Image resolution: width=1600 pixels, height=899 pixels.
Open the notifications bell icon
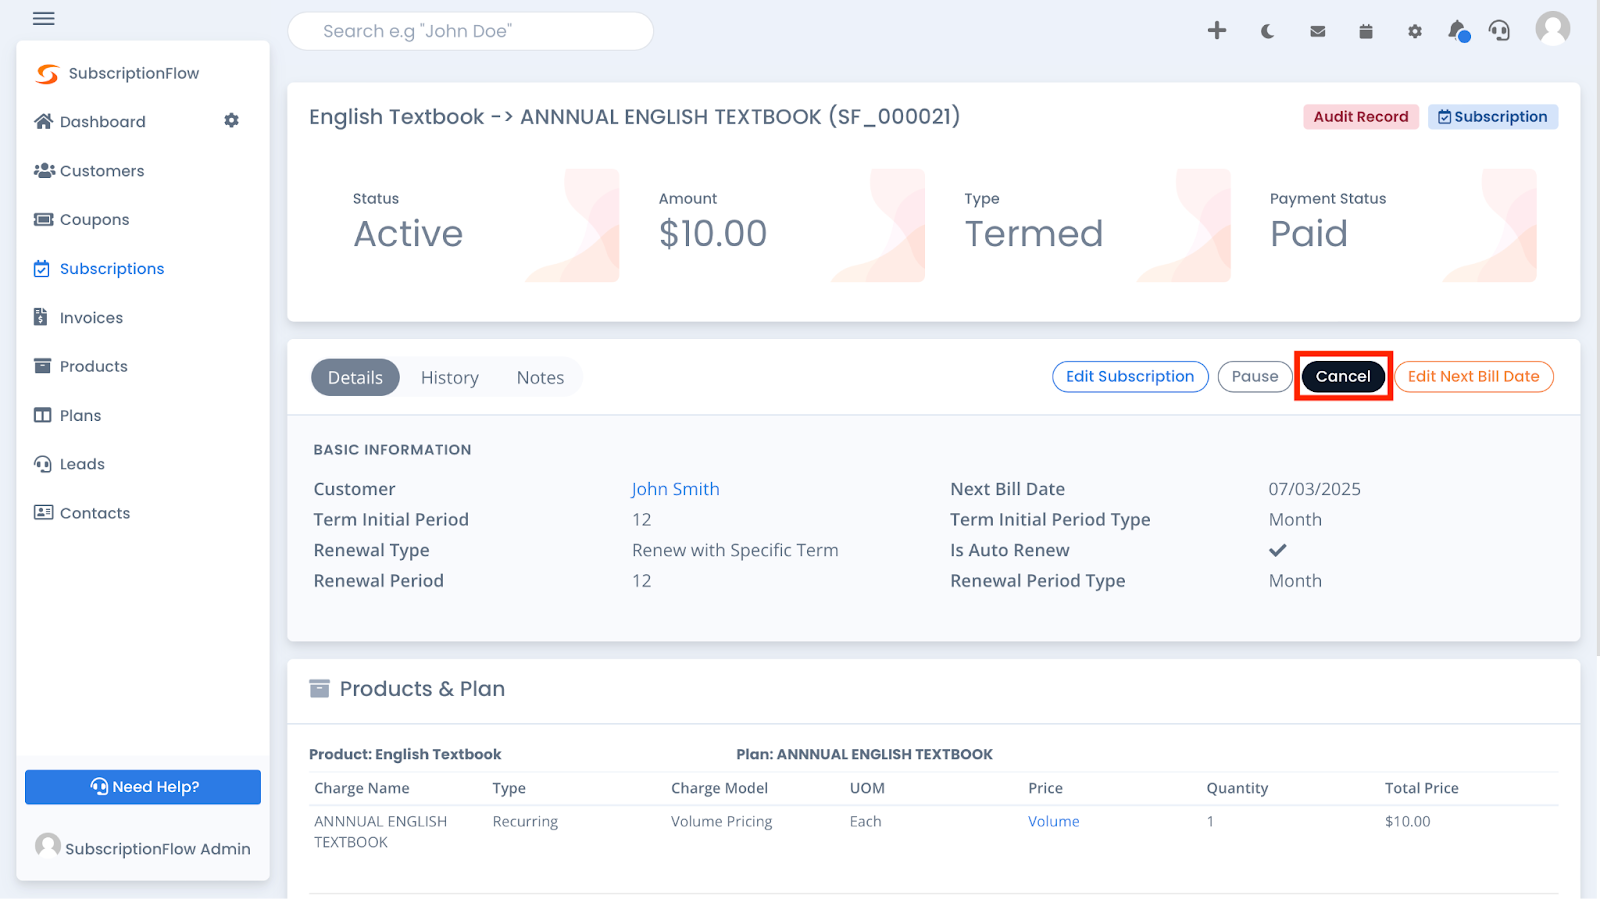pyautogui.click(x=1458, y=31)
